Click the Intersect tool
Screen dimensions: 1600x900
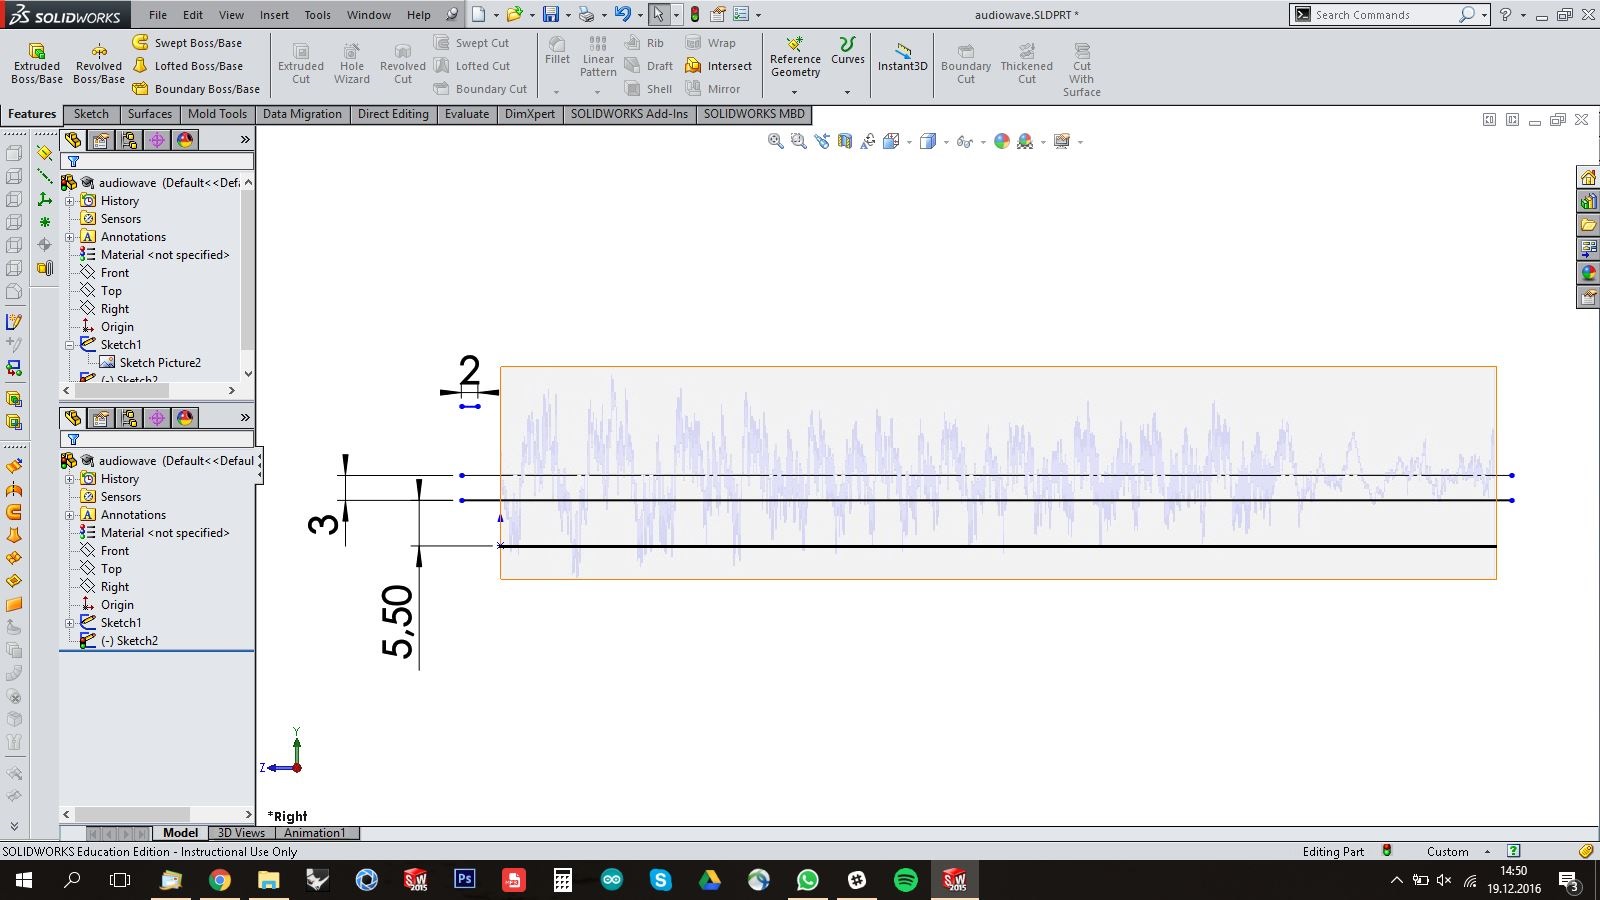(718, 66)
